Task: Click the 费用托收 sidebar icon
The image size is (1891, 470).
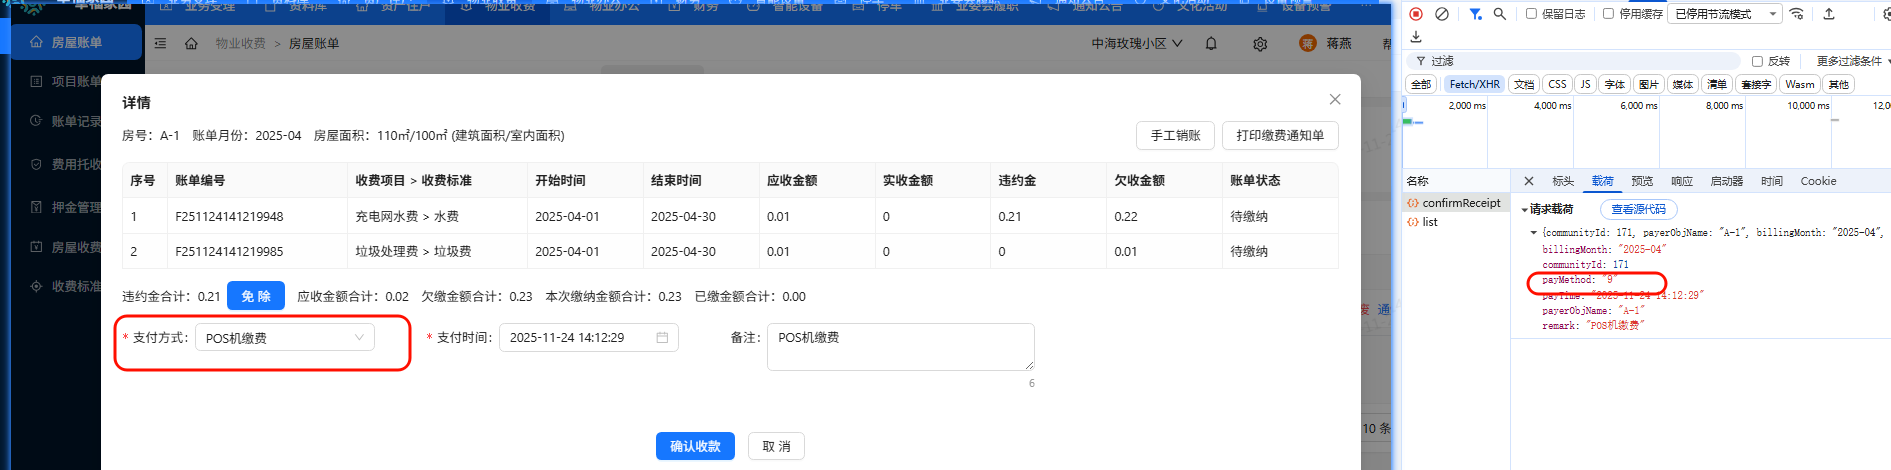Action: point(36,164)
